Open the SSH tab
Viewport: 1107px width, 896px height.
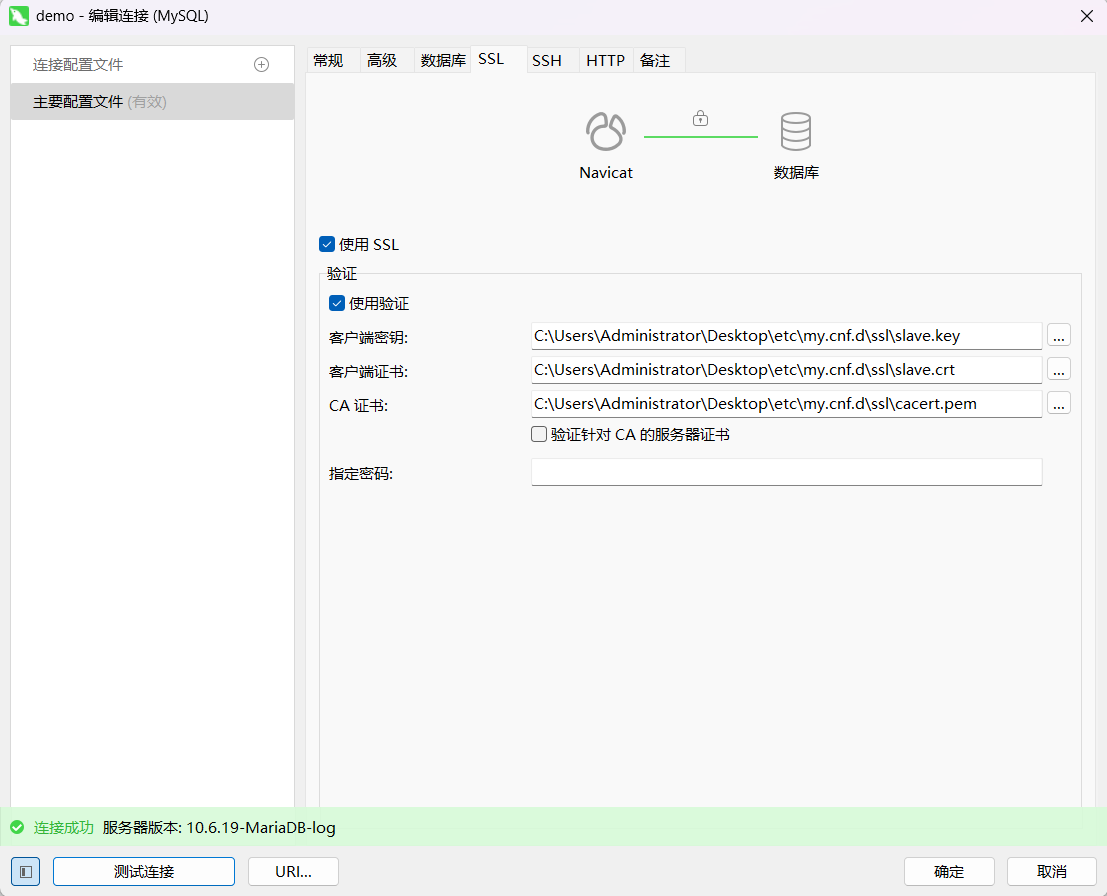pyautogui.click(x=547, y=61)
